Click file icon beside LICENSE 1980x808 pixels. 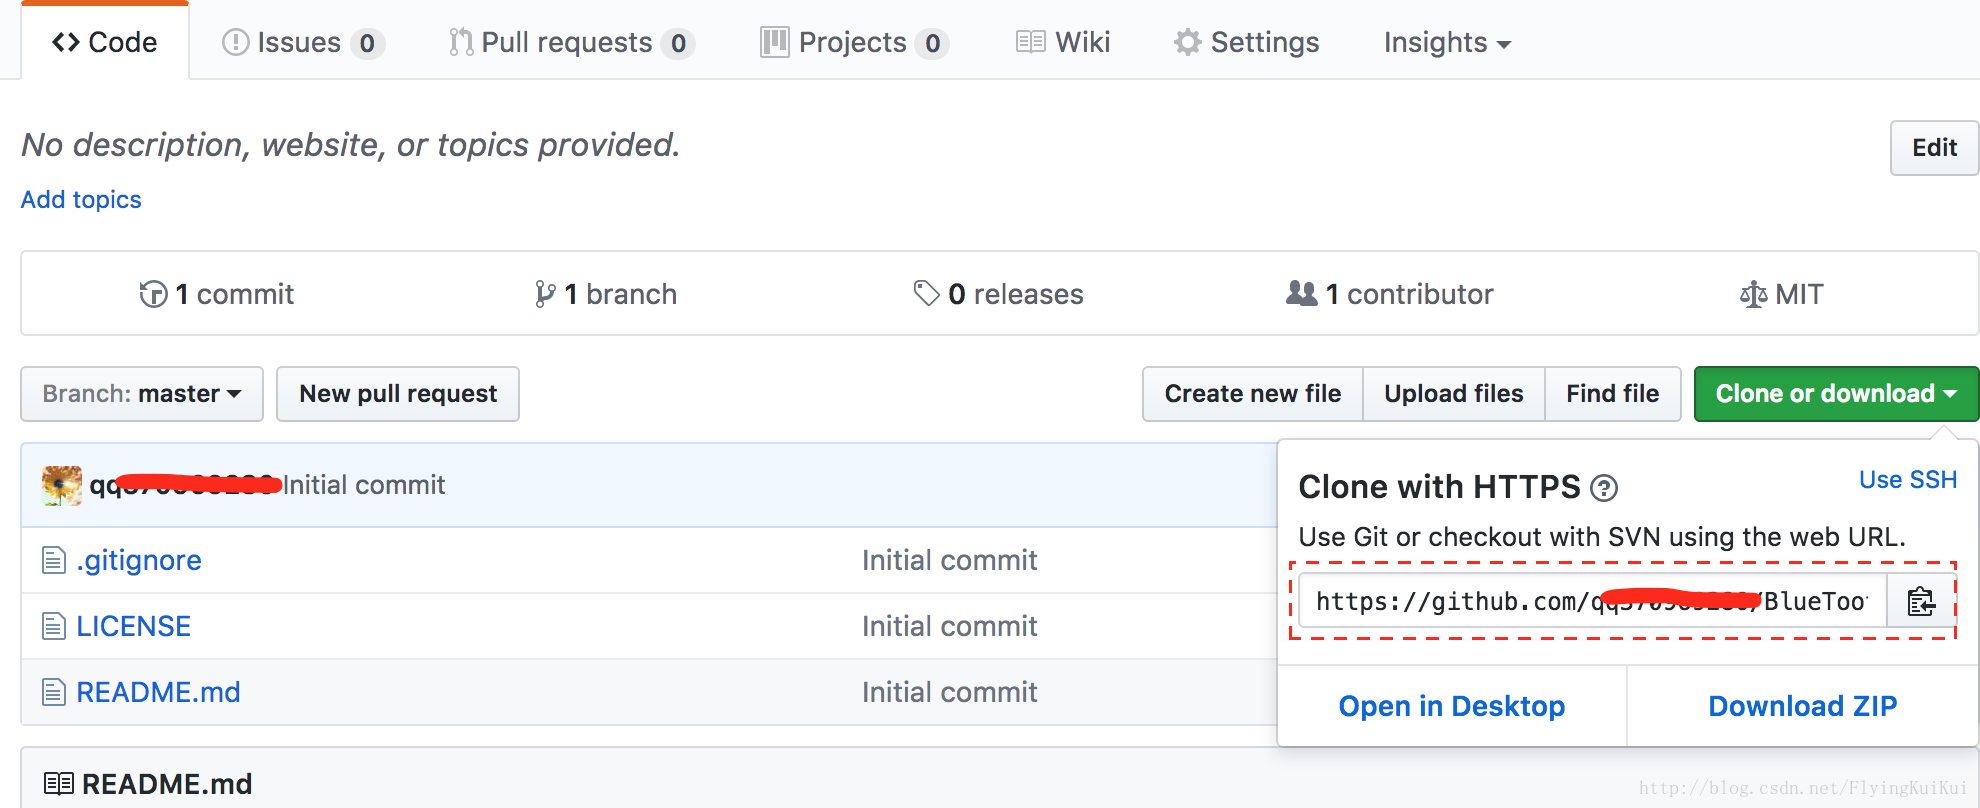click(54, 626)
